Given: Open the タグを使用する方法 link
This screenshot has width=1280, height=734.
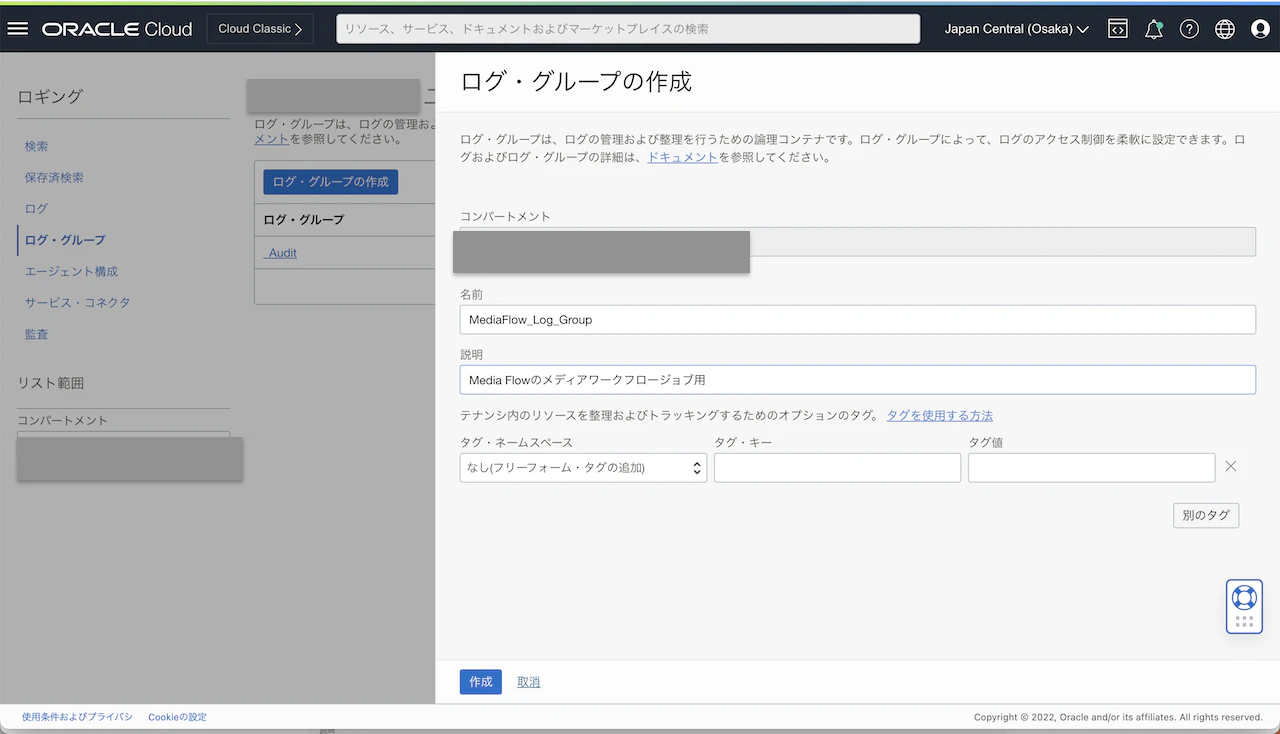Looking at the screenshot, I should tap(940, 415).
